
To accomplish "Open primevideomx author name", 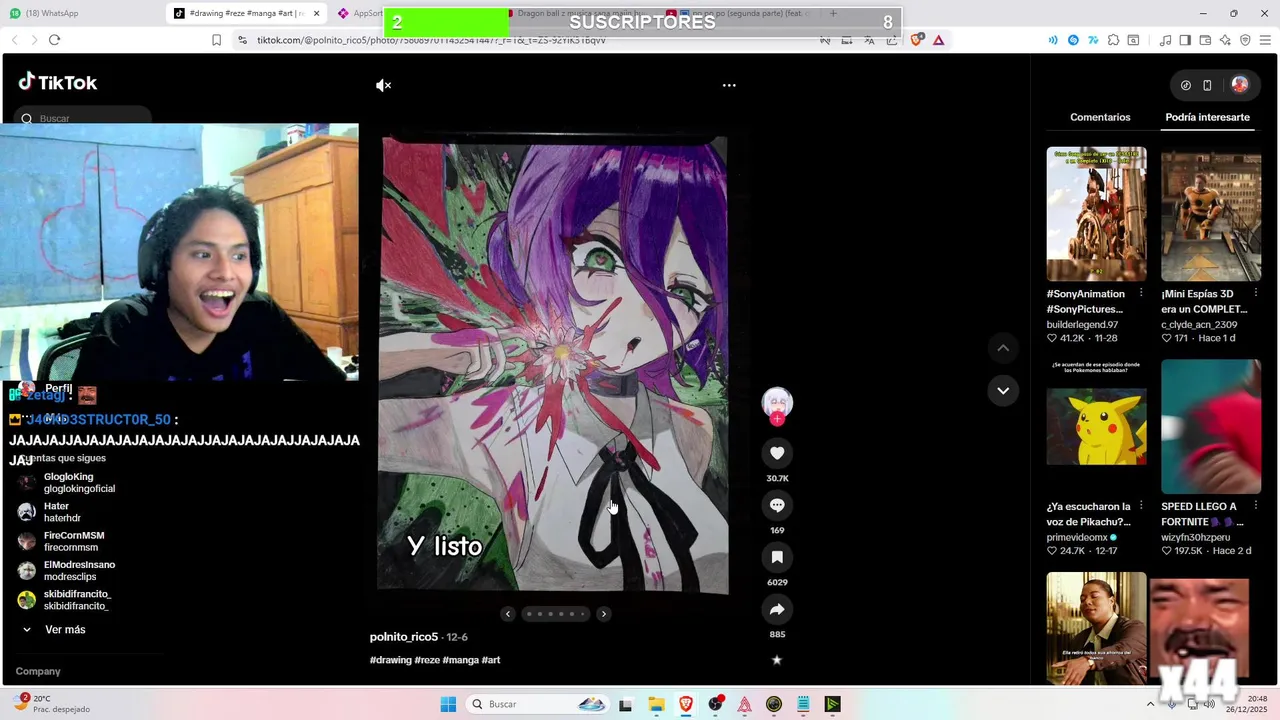I will pyautogui.click(x=1077, y=537).
